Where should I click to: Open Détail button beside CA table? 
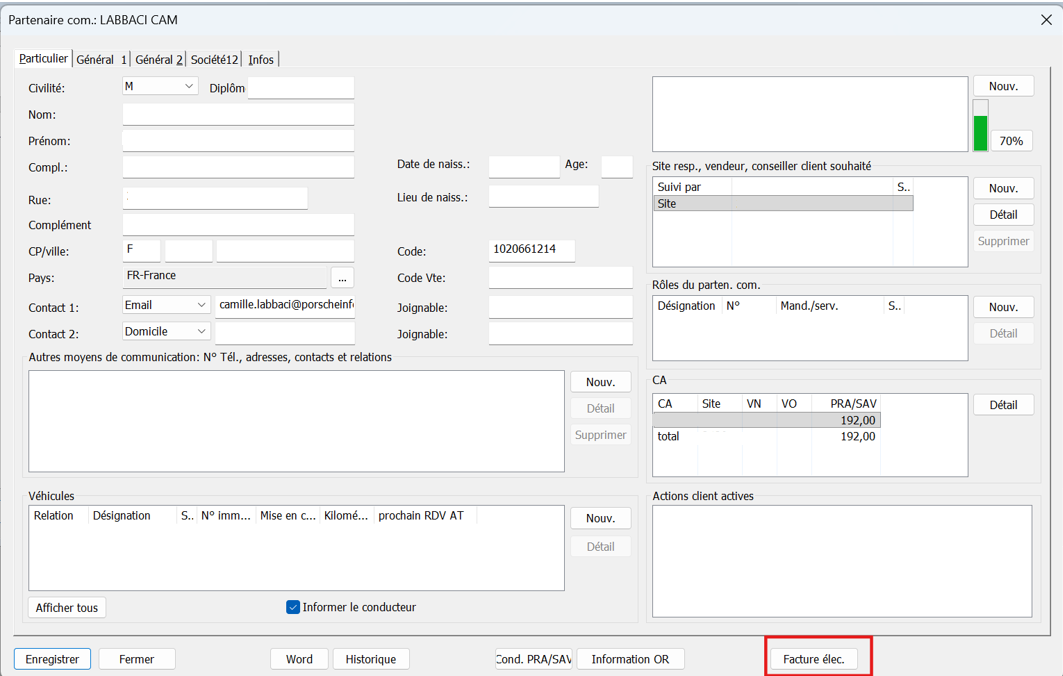coord(1003,405)
